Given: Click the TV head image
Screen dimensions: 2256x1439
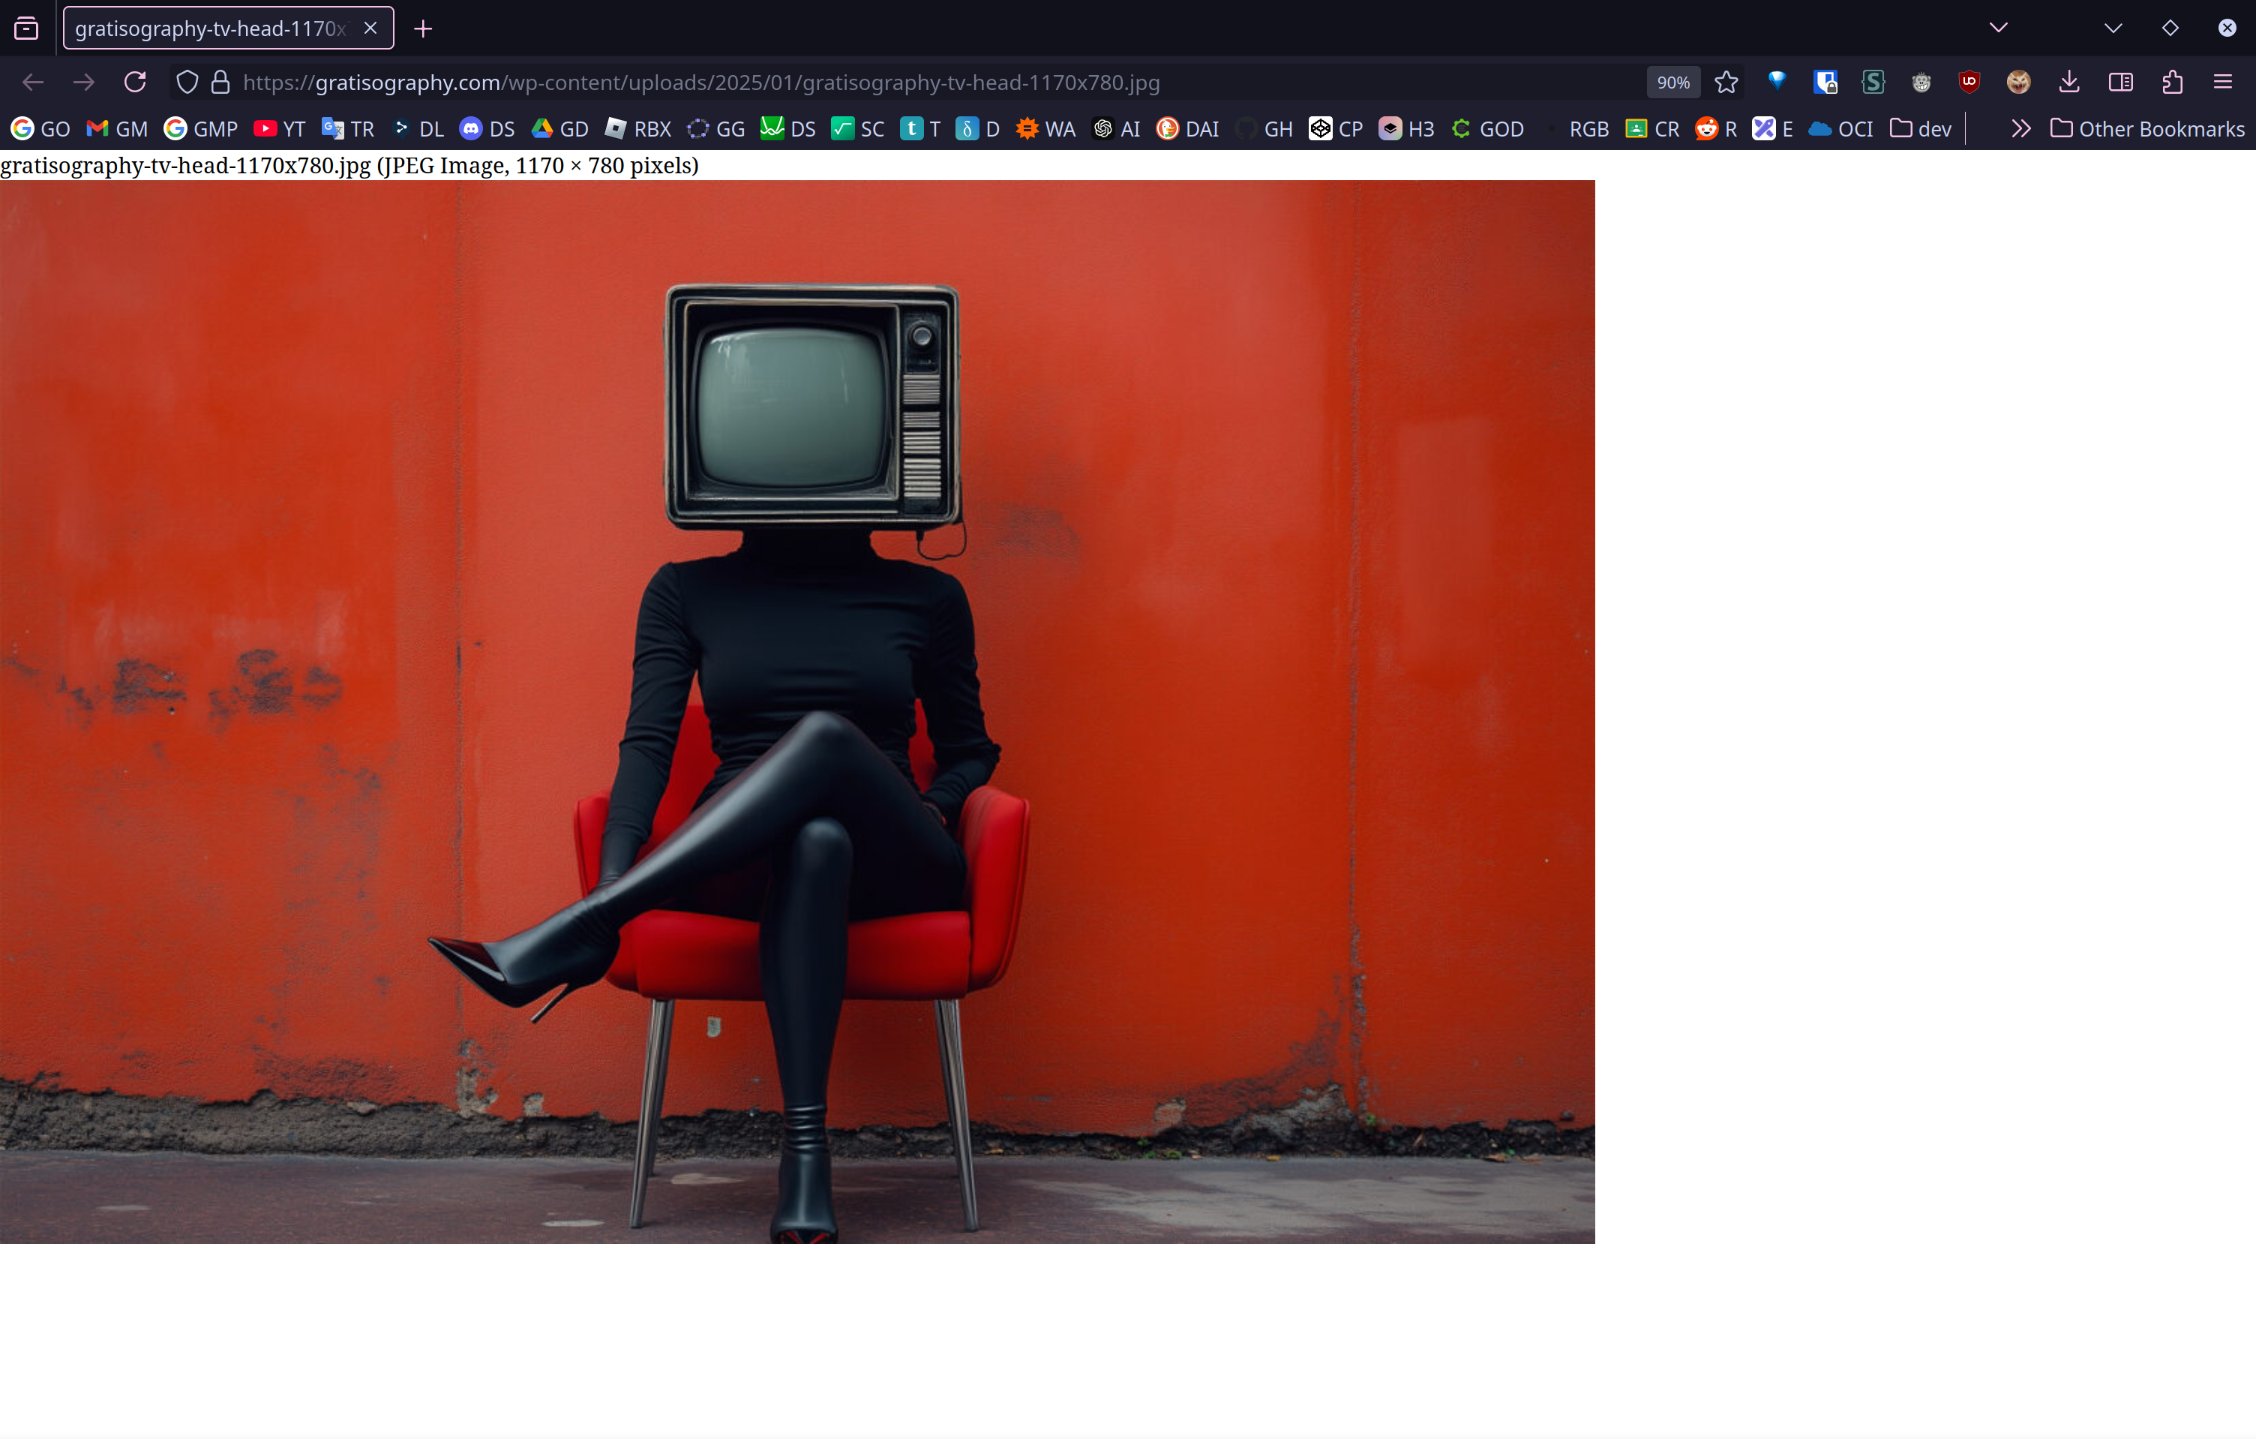Looking at the screenshot, I should (797, 712).
